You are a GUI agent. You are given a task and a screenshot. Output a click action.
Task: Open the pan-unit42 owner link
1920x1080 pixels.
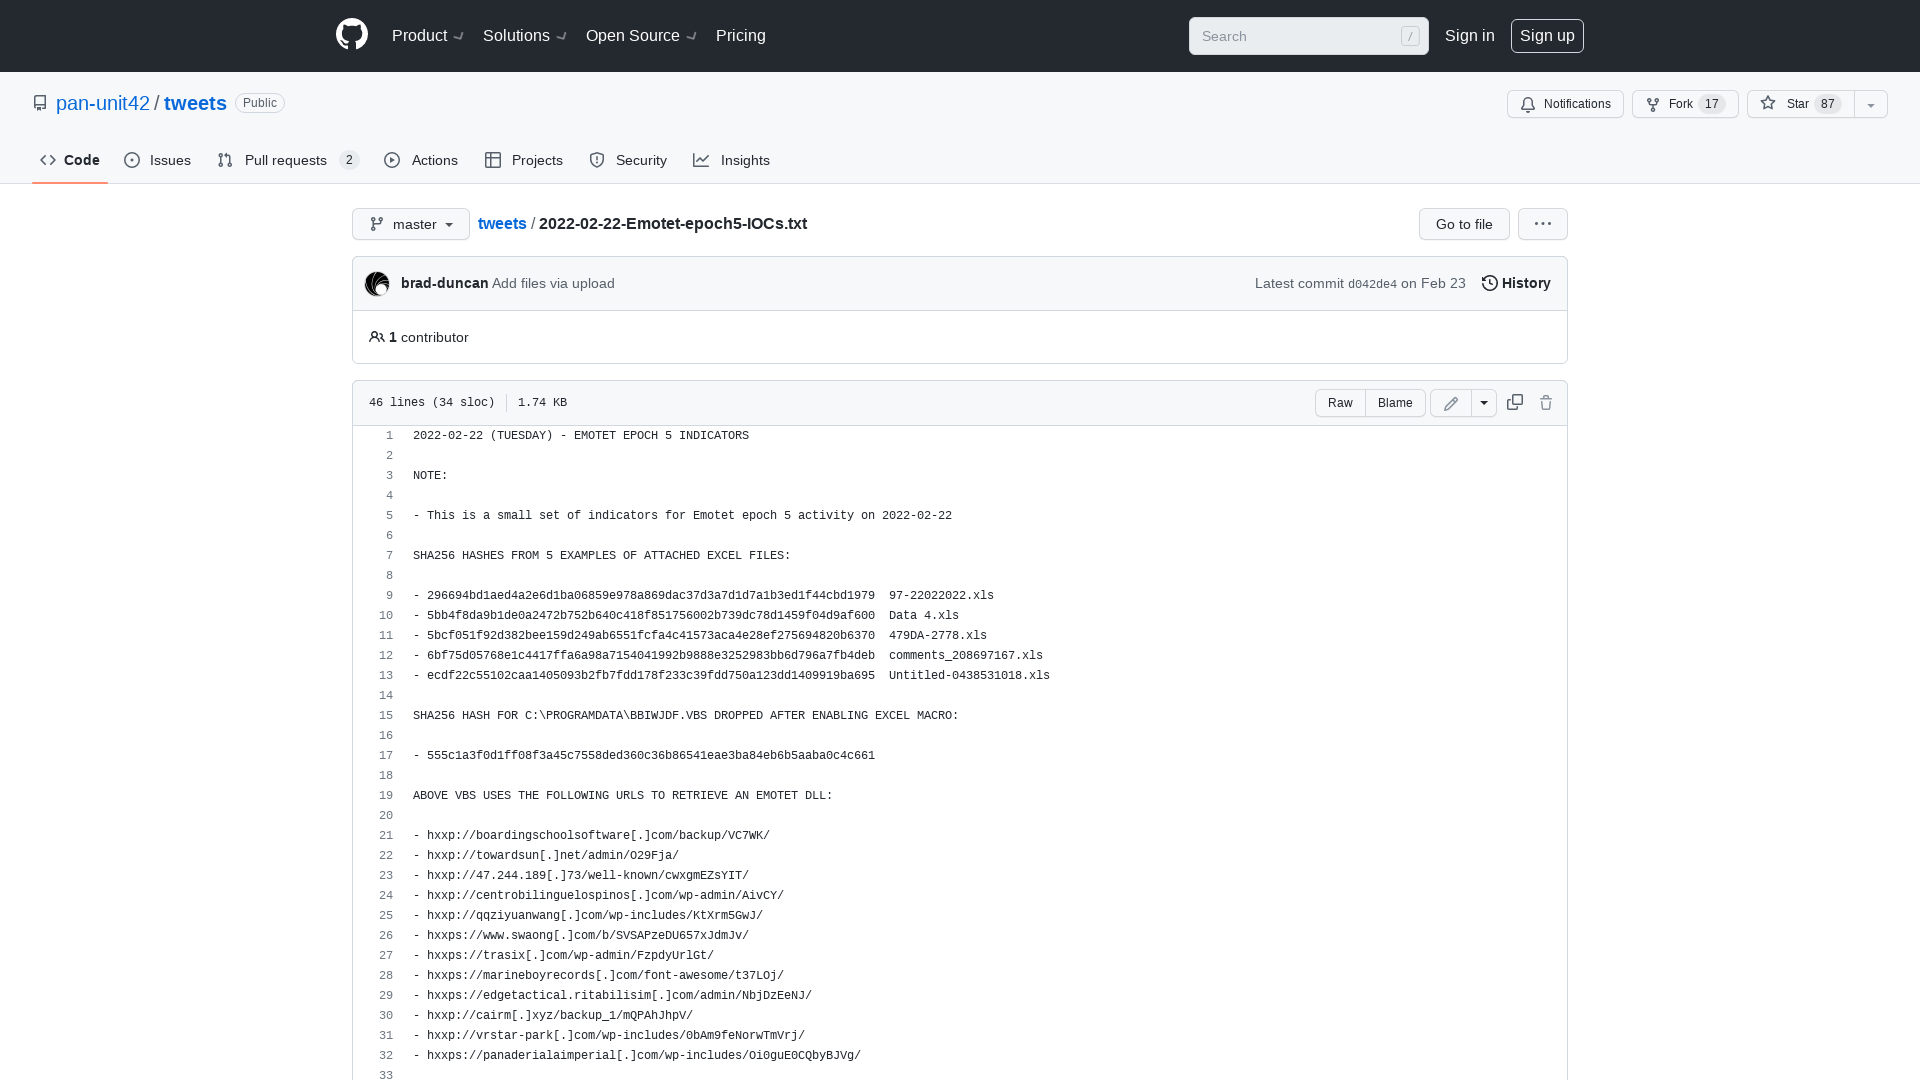(103, 103)
